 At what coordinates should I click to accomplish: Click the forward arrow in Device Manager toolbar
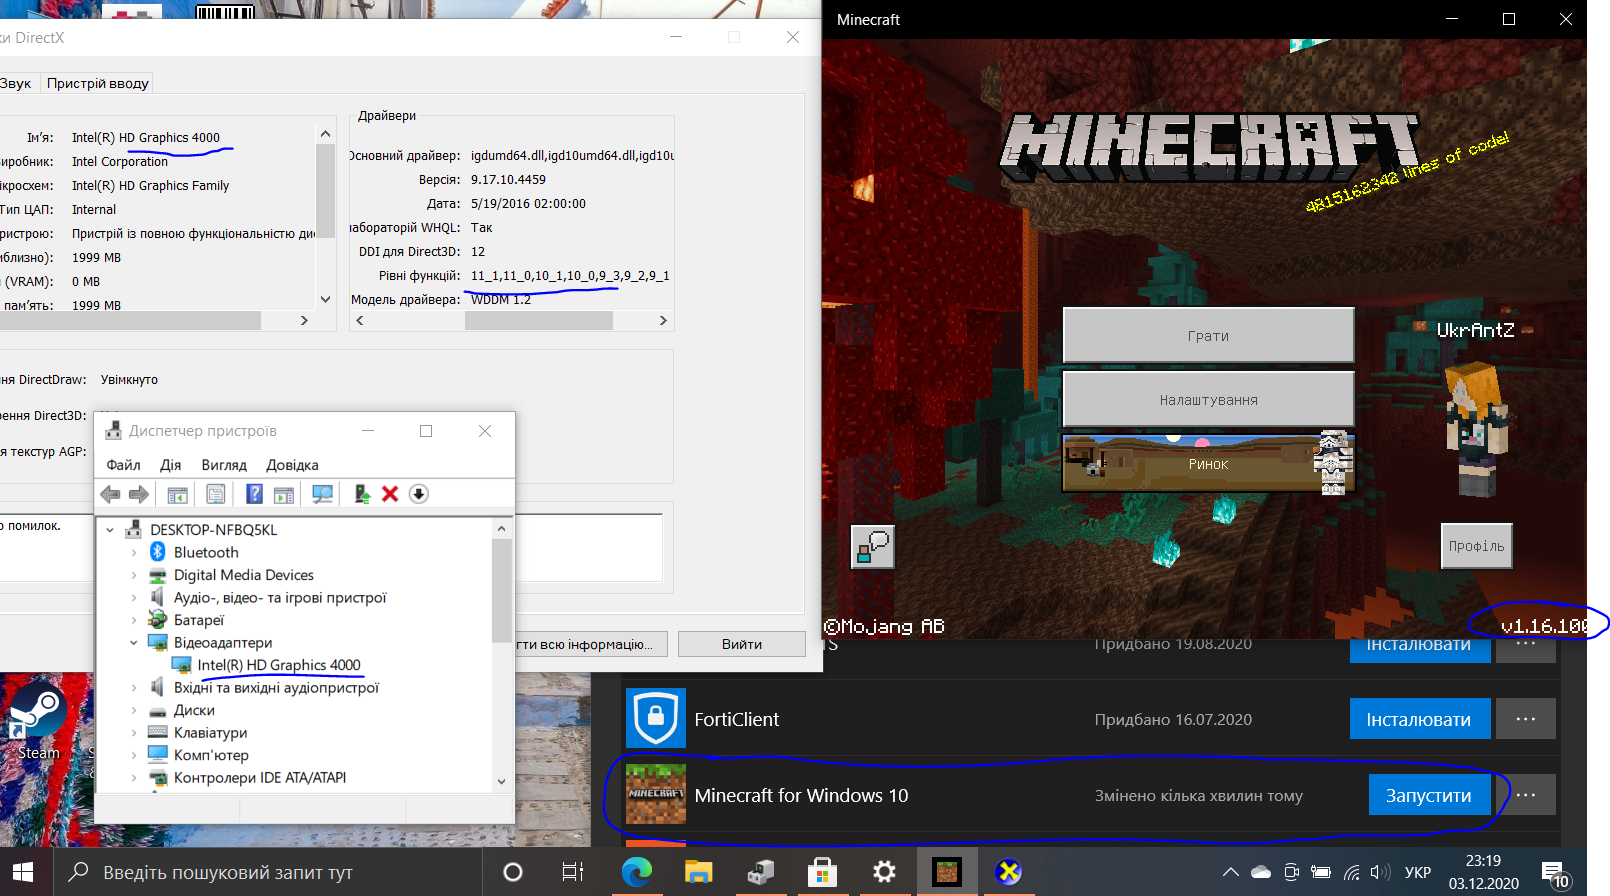[139, 494]
